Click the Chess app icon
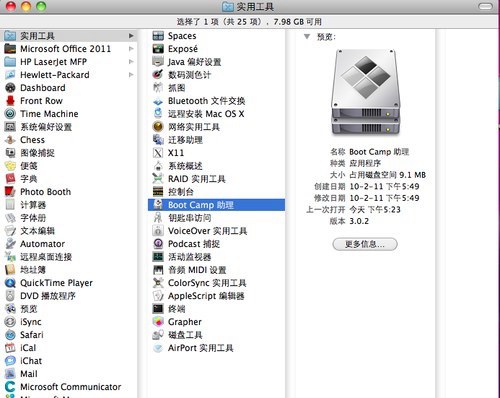This screenshot has width=500, height=398. (x=10, y=140)
